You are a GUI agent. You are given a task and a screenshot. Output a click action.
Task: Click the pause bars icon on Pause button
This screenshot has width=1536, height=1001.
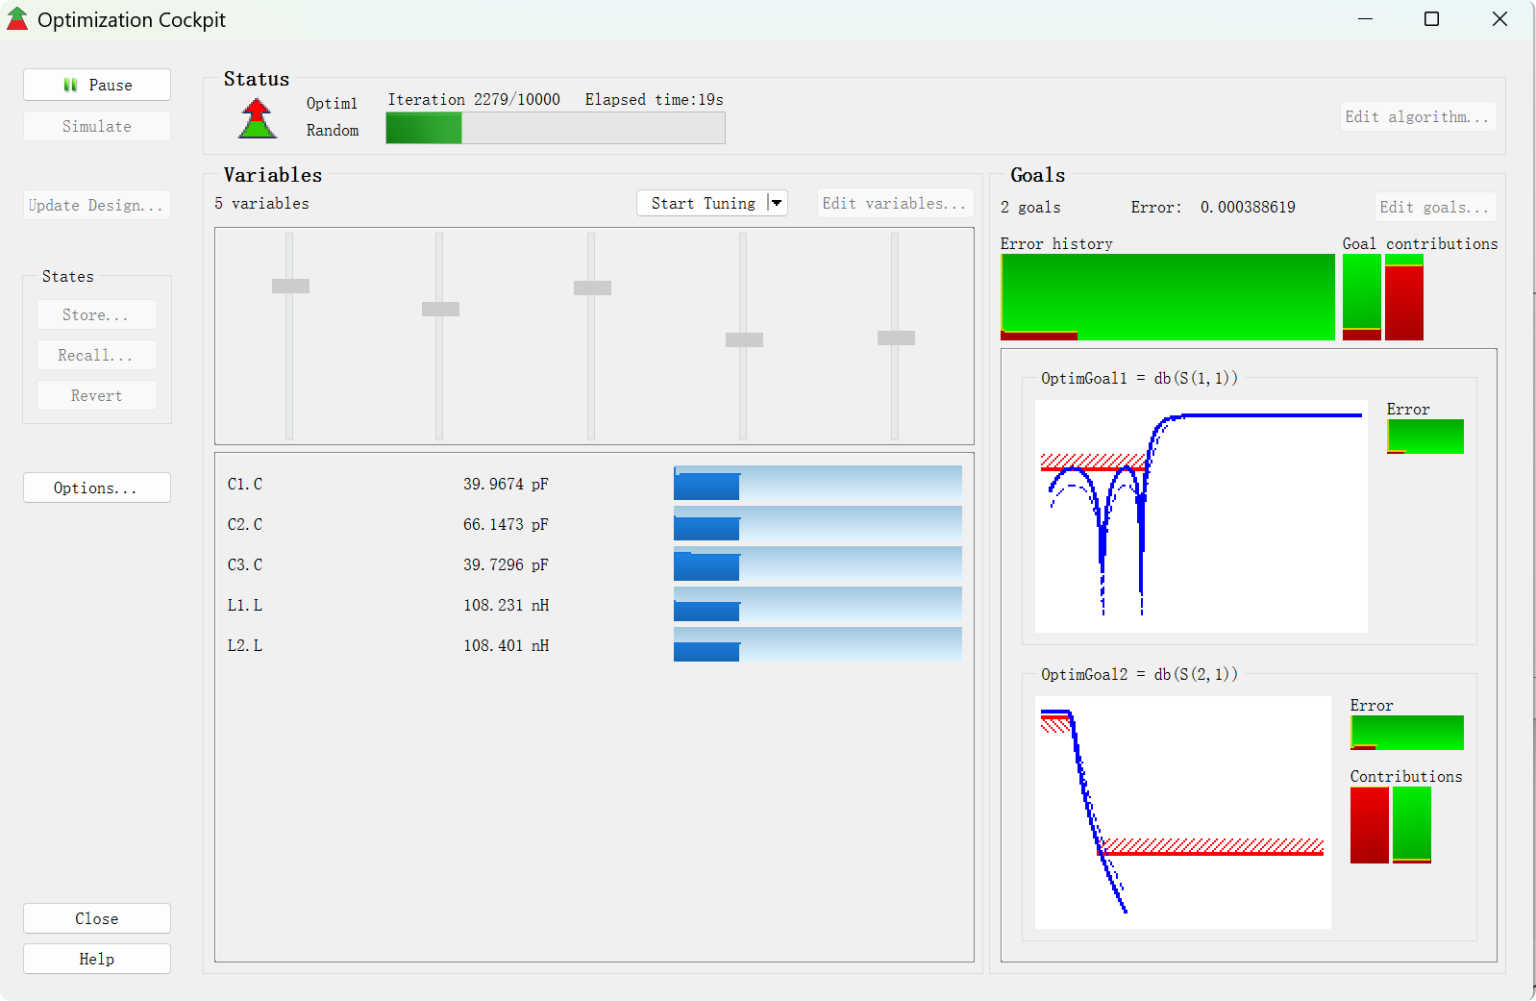69,84
